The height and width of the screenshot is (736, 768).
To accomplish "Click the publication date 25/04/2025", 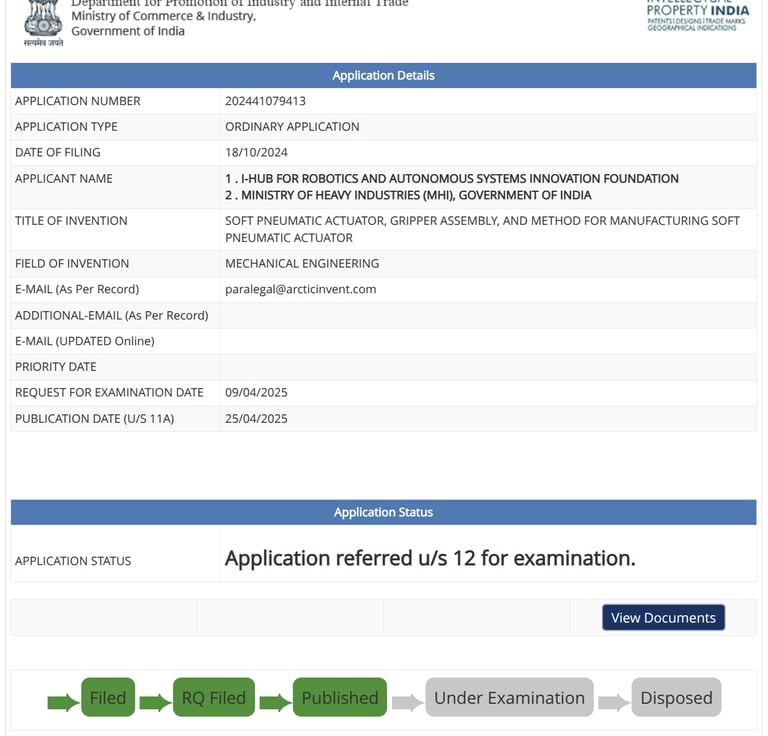I will [x=256, y=419].
